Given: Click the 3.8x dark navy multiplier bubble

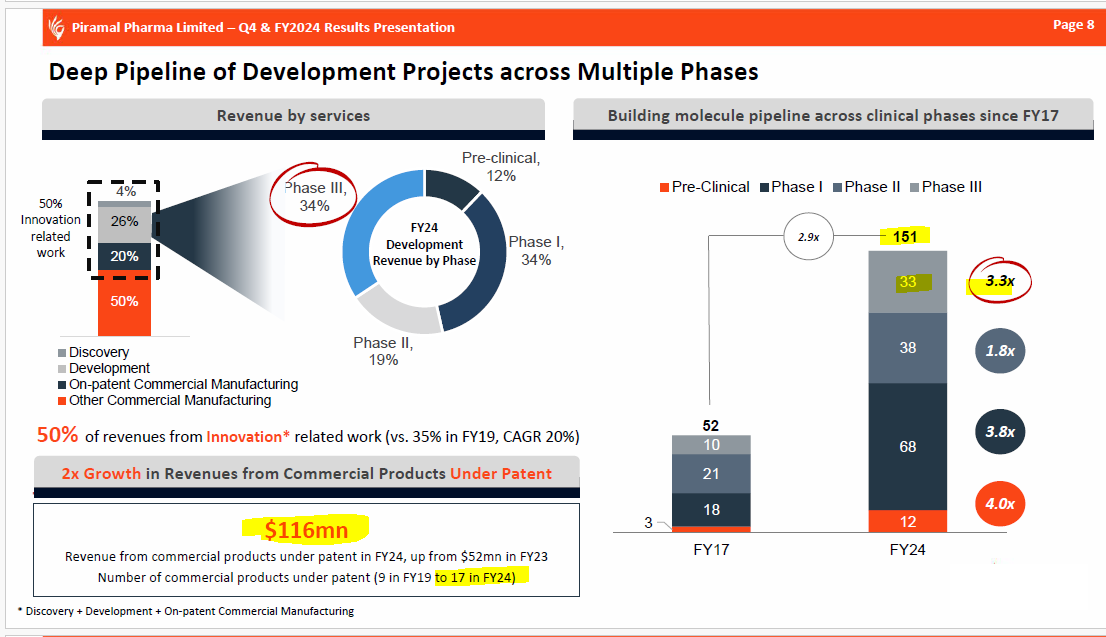Looking at the screenshot, I should click(999, 432).
